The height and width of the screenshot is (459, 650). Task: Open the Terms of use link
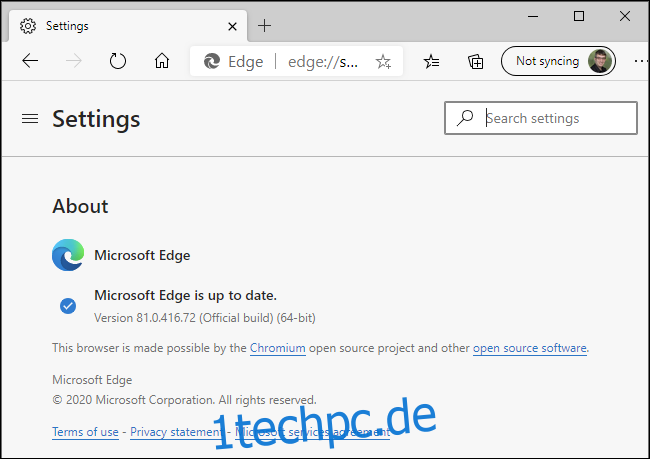click(x=85, y=432)
